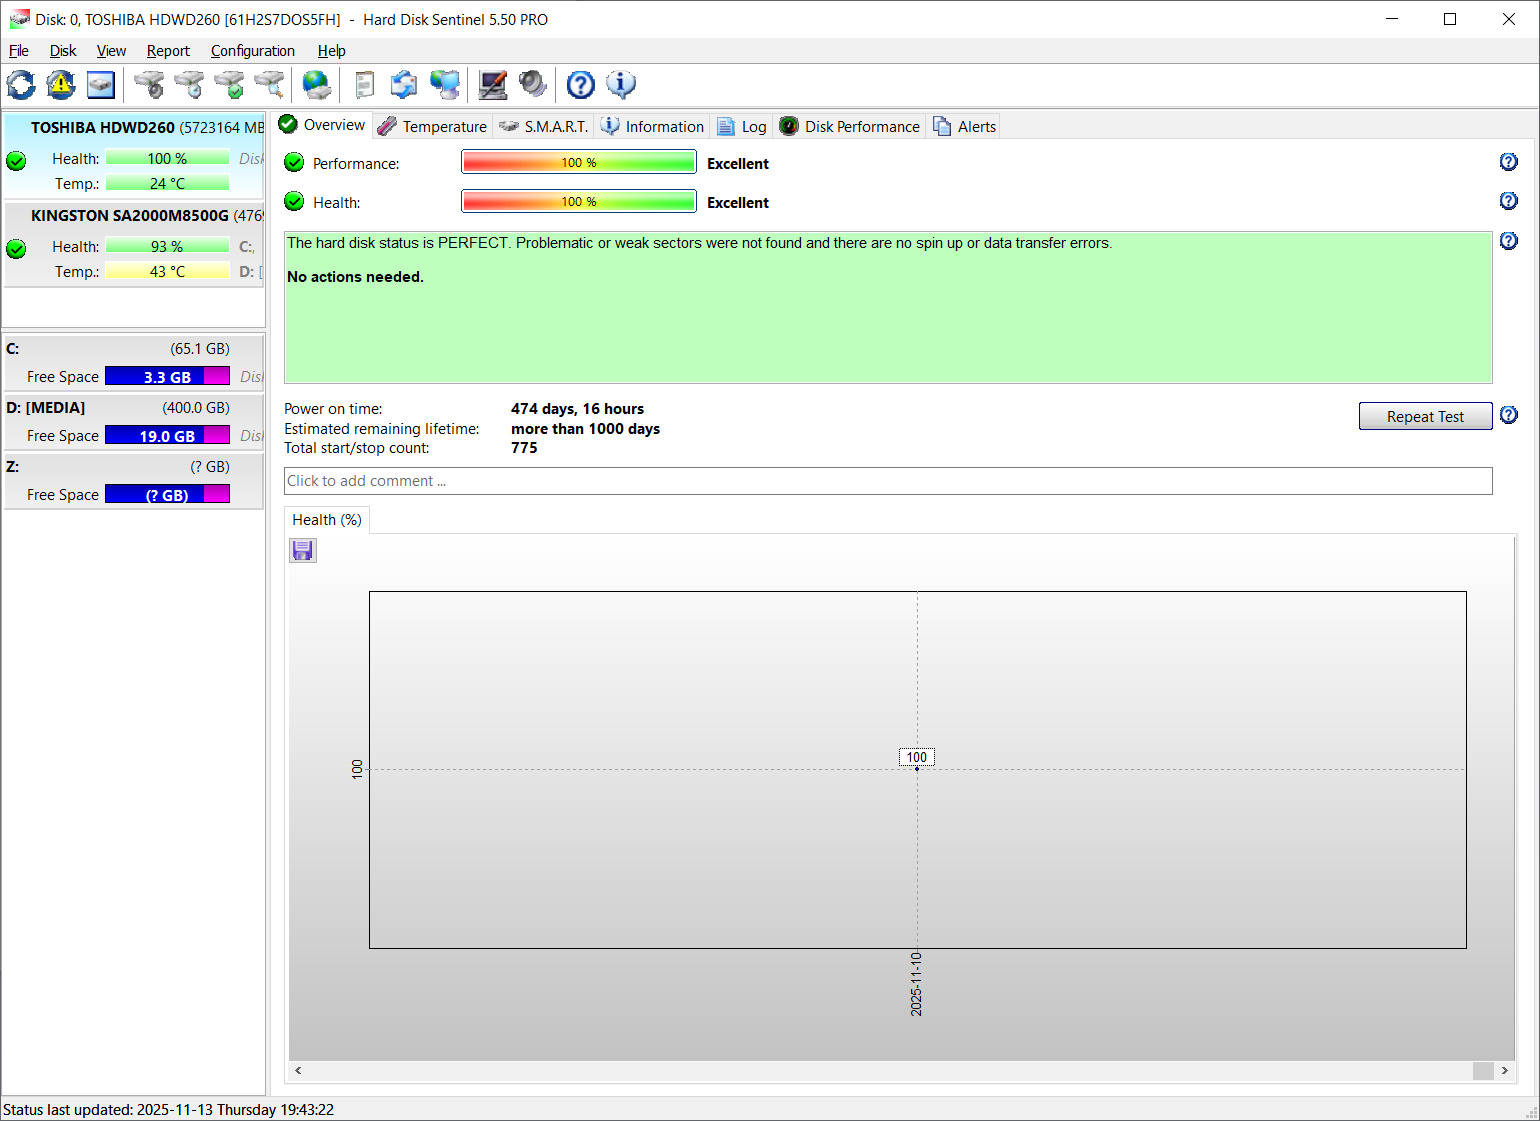Image resolution: width=1540 pixels, height=1121 pixels.
Task: Click the report document toolbar icon
Action: pos(365,85)
